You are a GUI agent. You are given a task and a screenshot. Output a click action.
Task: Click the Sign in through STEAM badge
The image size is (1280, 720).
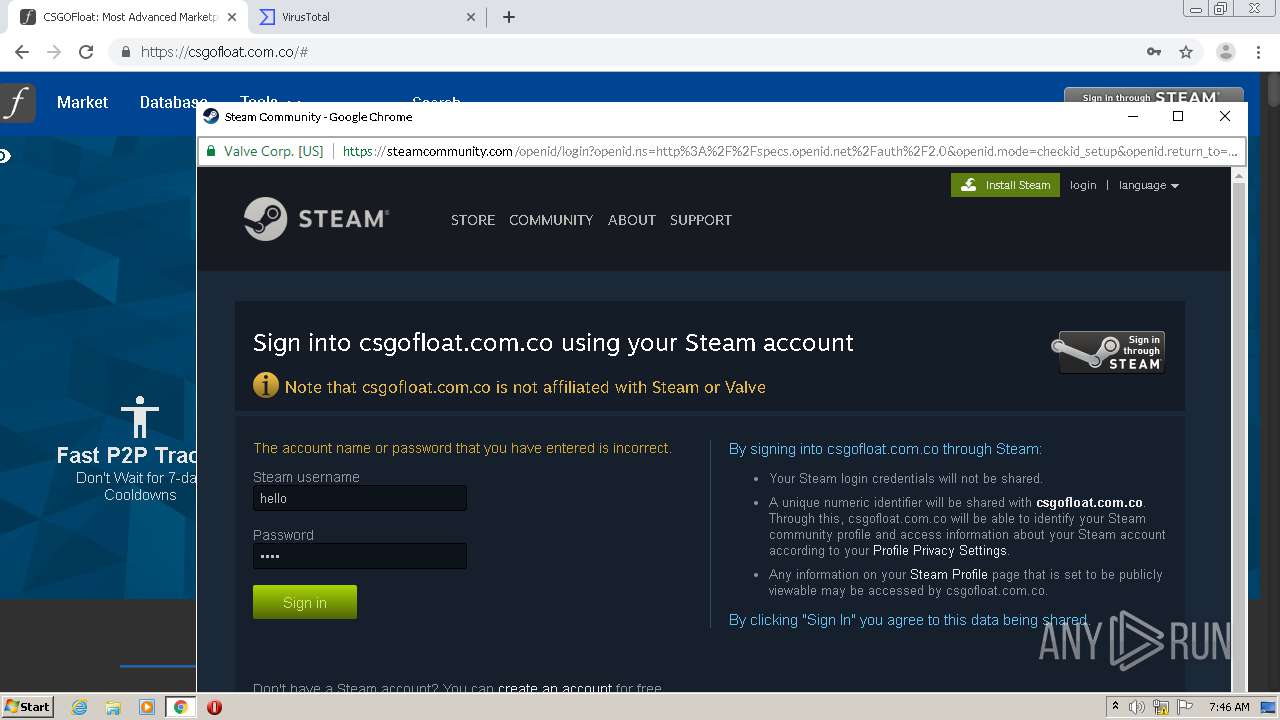pyautogui.click(x=1110, y=352)
